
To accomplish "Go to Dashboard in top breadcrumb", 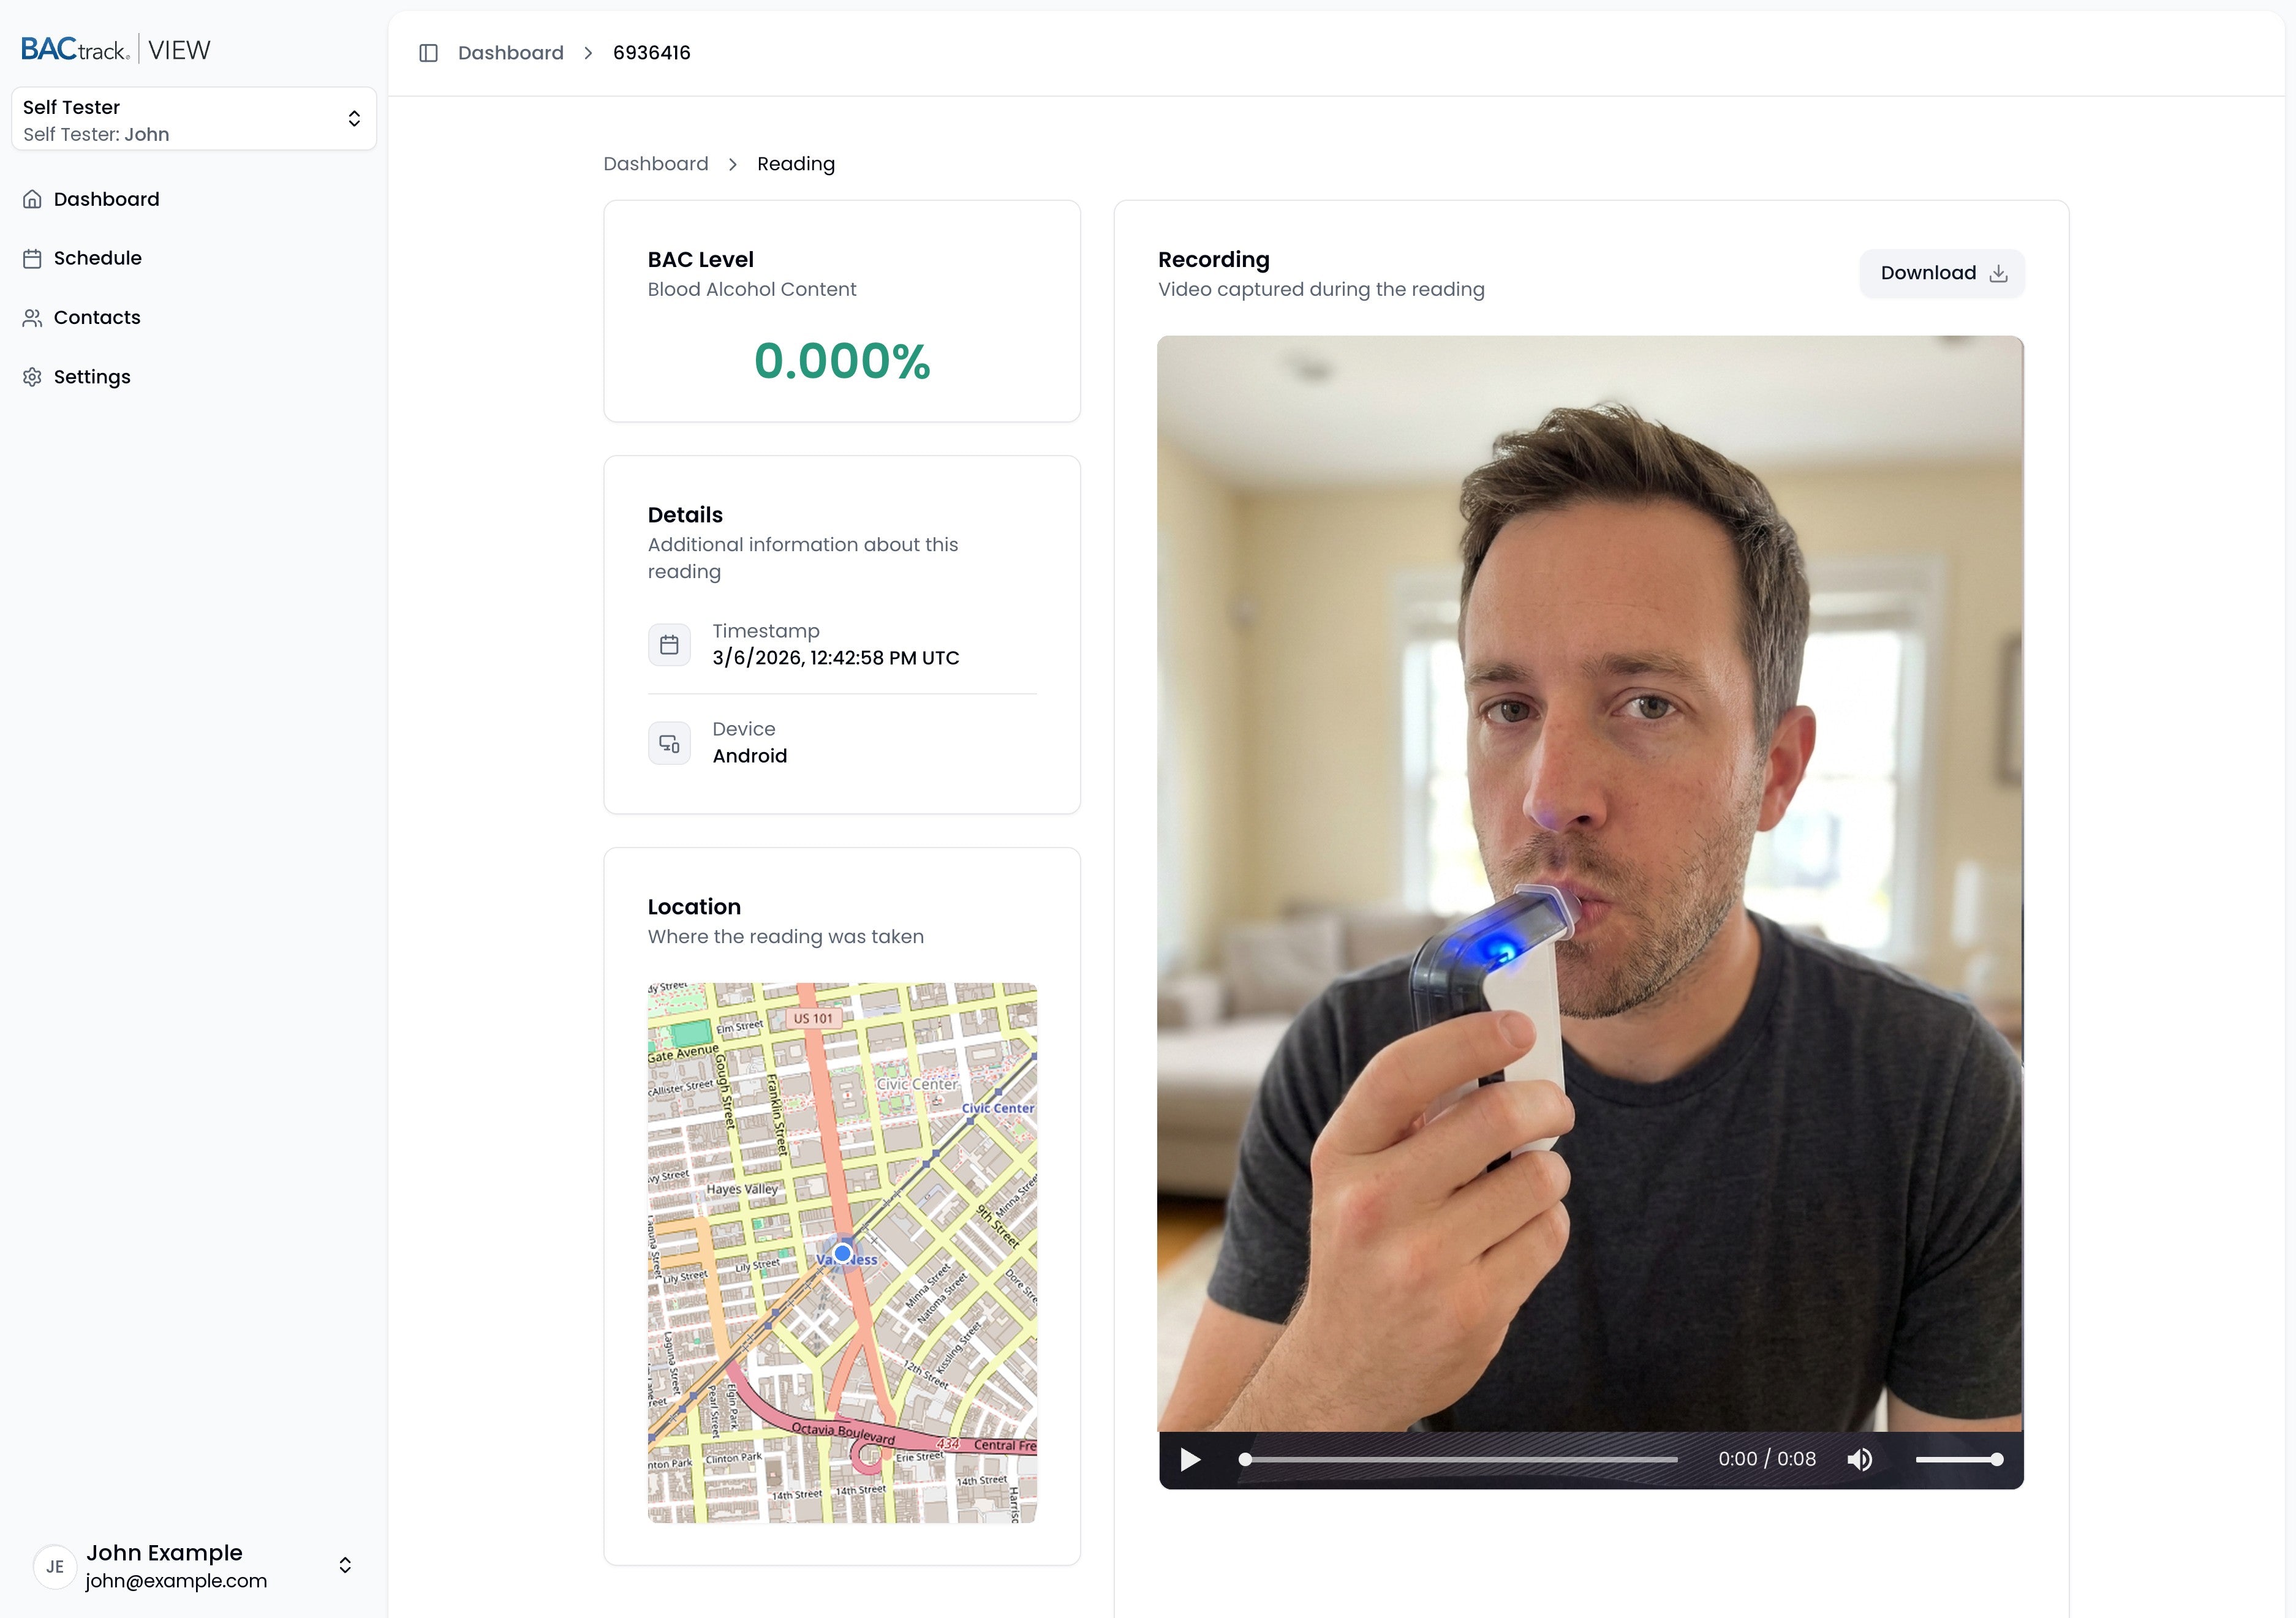I will tap(511, 53).
